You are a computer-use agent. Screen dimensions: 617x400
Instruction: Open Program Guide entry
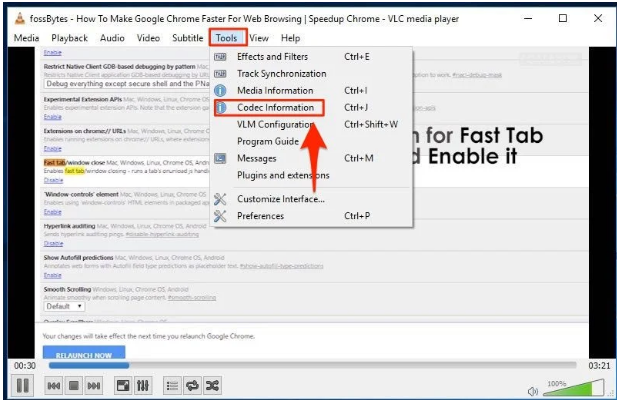(312, 141)
